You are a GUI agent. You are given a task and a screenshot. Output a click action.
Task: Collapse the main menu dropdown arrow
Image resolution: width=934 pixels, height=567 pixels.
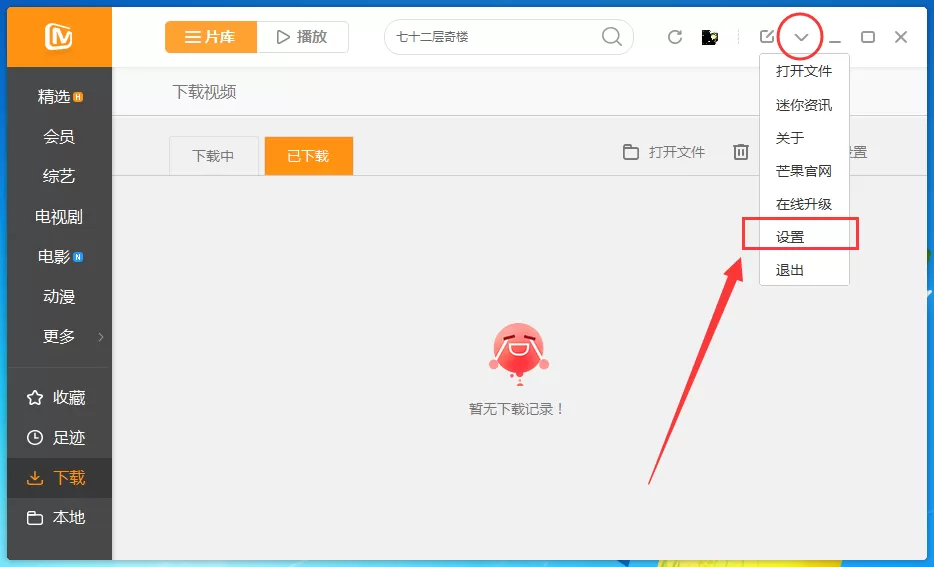[801, 38]
